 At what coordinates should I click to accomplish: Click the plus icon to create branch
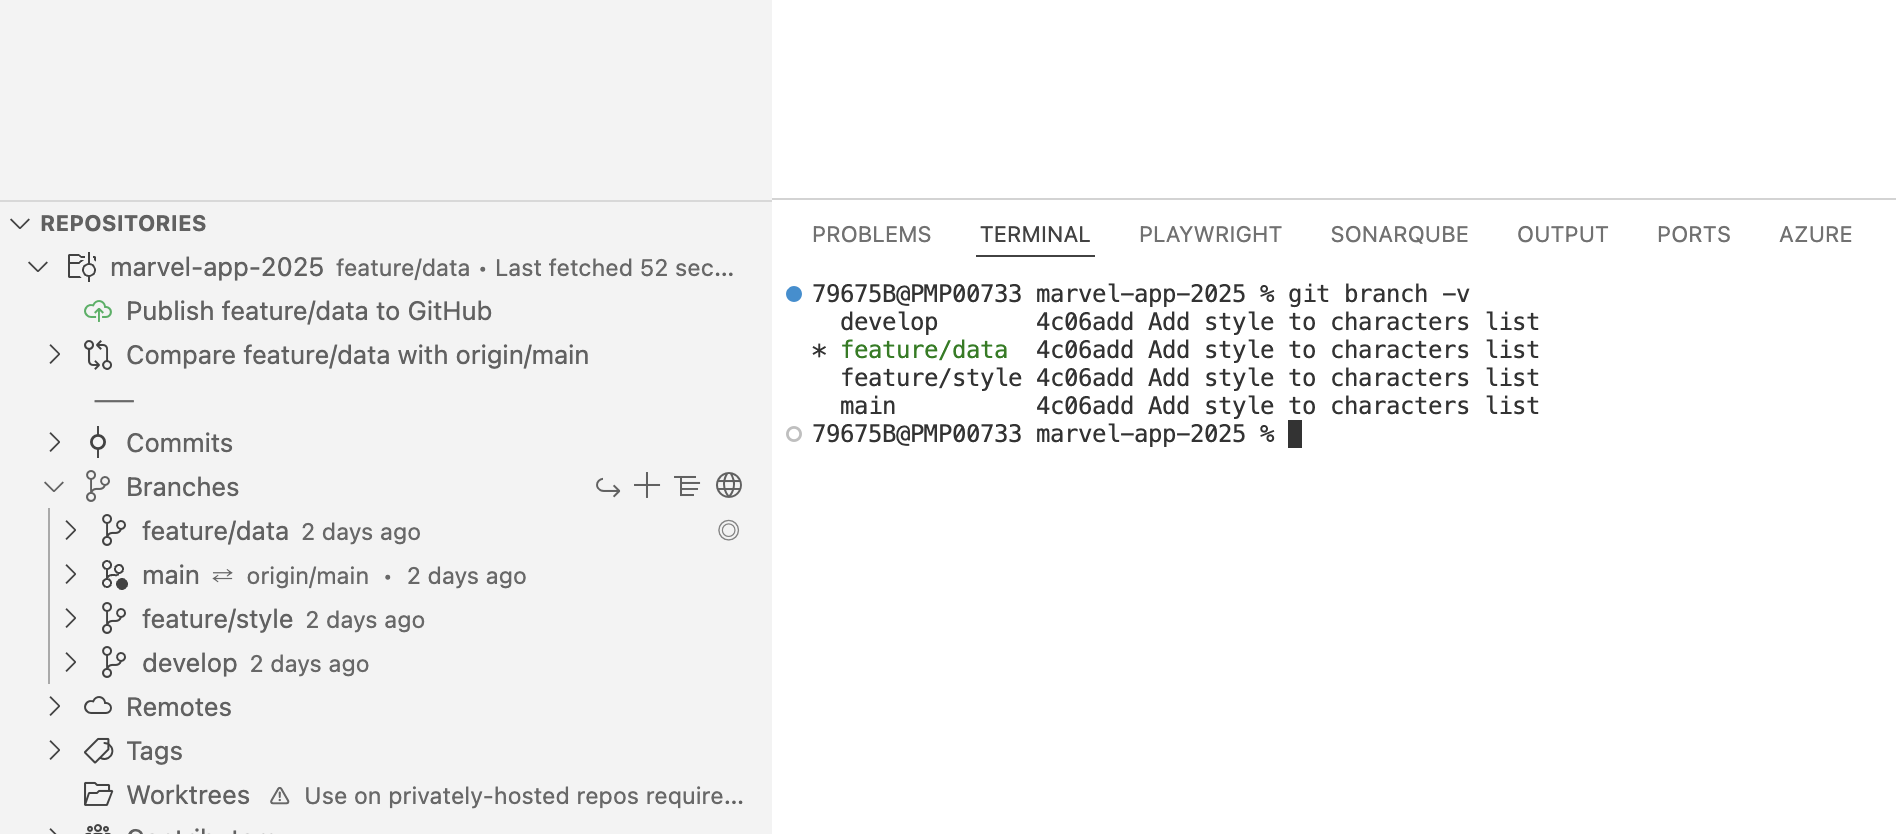tap(647, 486)
